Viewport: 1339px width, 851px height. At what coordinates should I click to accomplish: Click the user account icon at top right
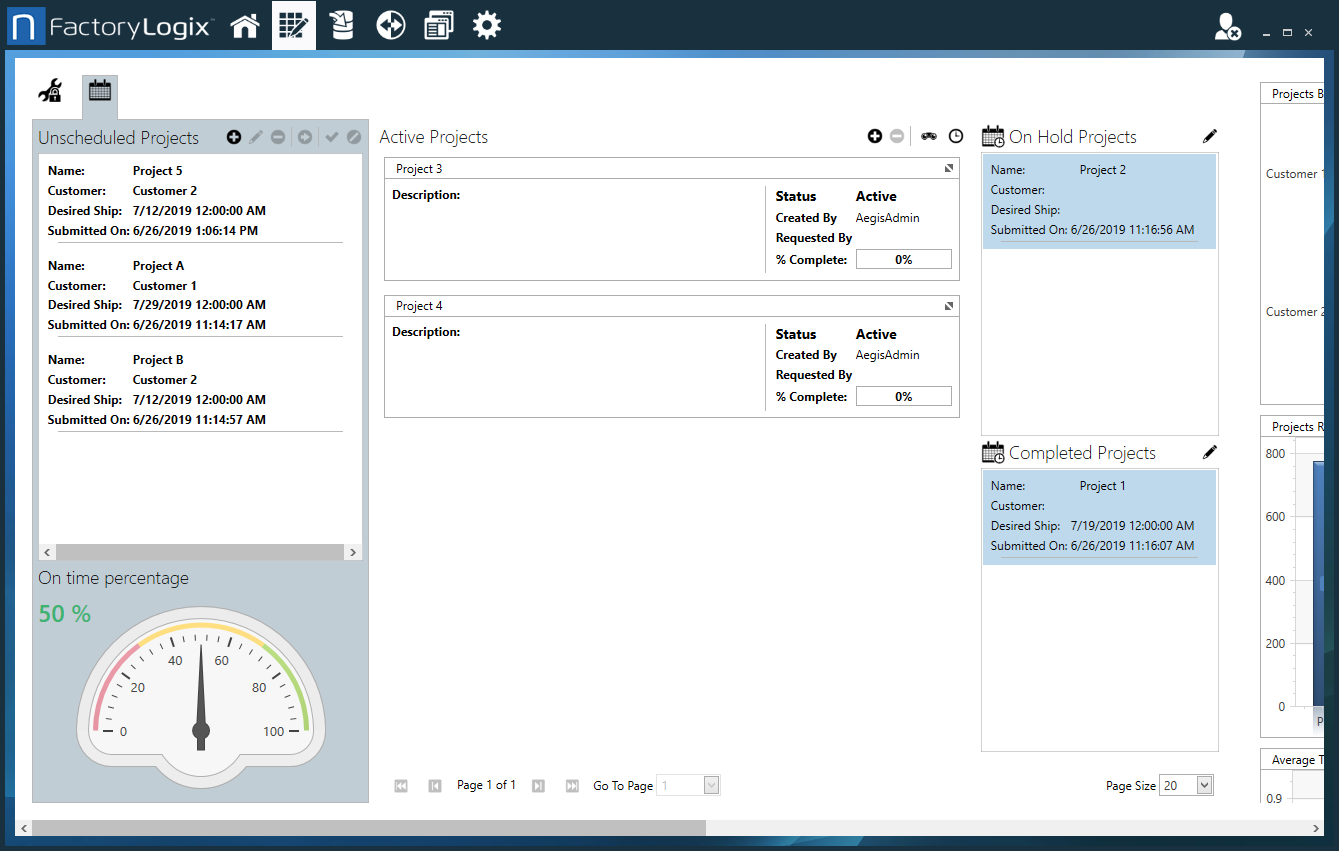tap(1227, 27)
